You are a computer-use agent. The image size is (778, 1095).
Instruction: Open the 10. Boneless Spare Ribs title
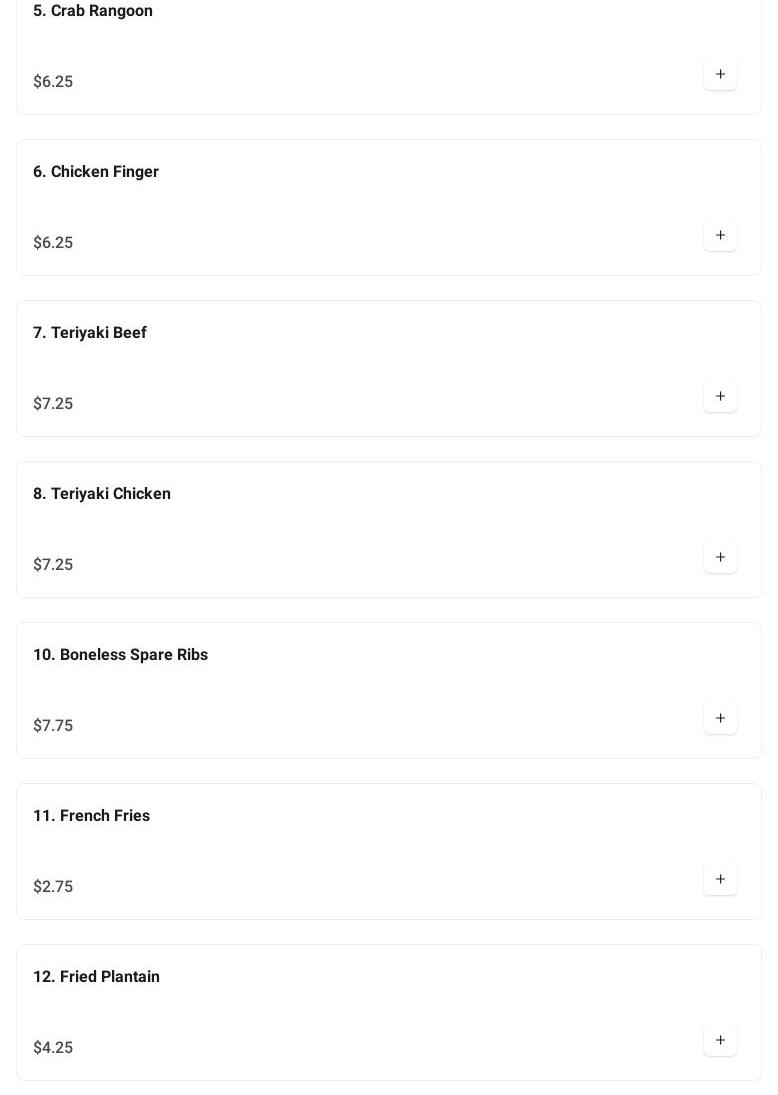(x=120, y=655)
